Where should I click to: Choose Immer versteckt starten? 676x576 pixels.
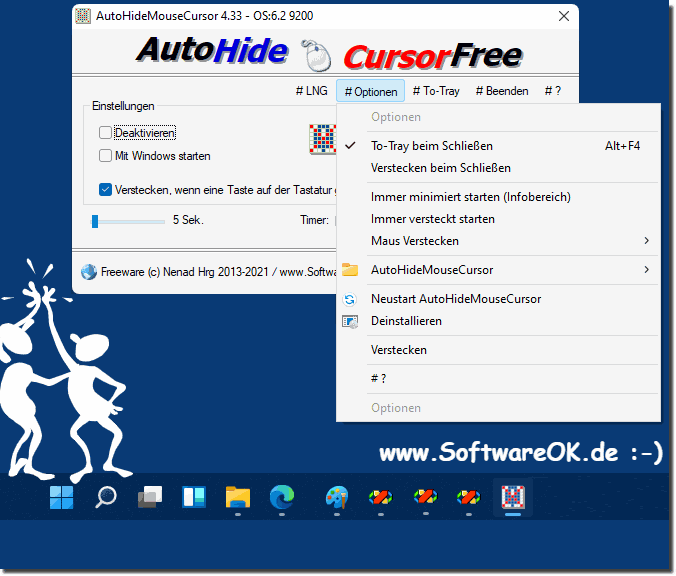498,219
